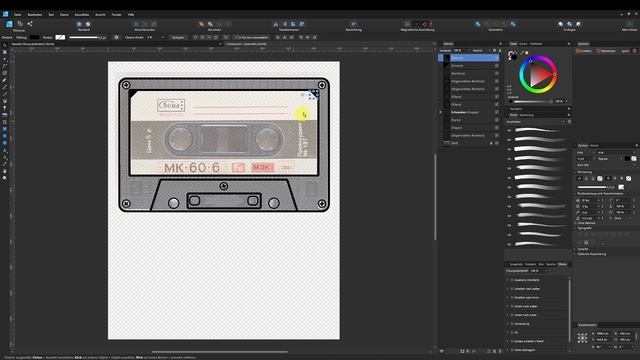Click the Abtrennen button in Symbole panel
The width and height of the screenshot is (640, 360).
tap(607, 51)
